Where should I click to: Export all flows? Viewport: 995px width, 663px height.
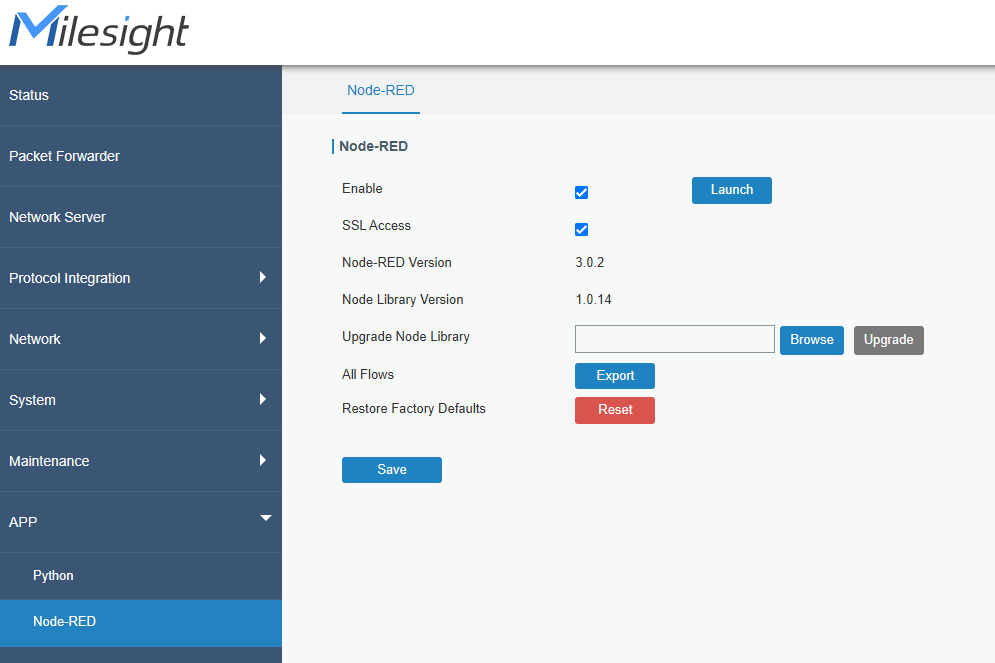pyautogui.click(x=614, y=376)
